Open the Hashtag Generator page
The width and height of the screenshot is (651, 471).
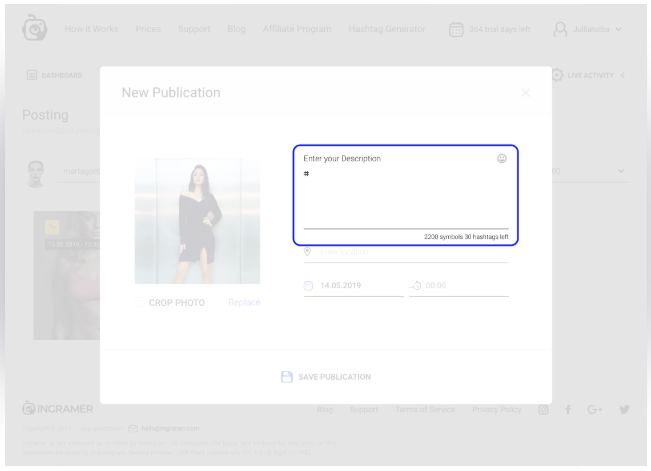[387, 29]
